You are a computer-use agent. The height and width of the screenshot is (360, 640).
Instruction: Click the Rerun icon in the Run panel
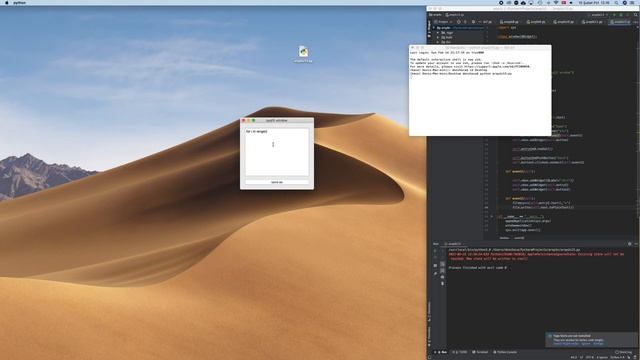pyautogui.click(x=435, y=250)
